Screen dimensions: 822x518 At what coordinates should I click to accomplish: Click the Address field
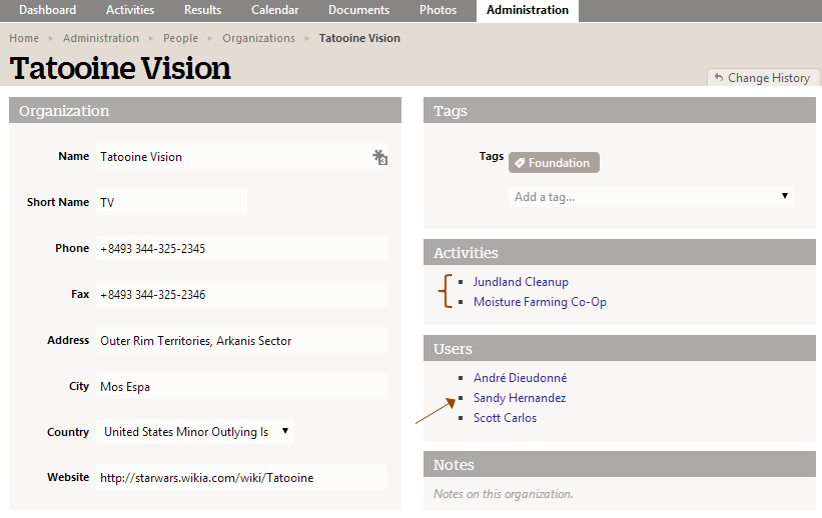(x=241, y=340)
